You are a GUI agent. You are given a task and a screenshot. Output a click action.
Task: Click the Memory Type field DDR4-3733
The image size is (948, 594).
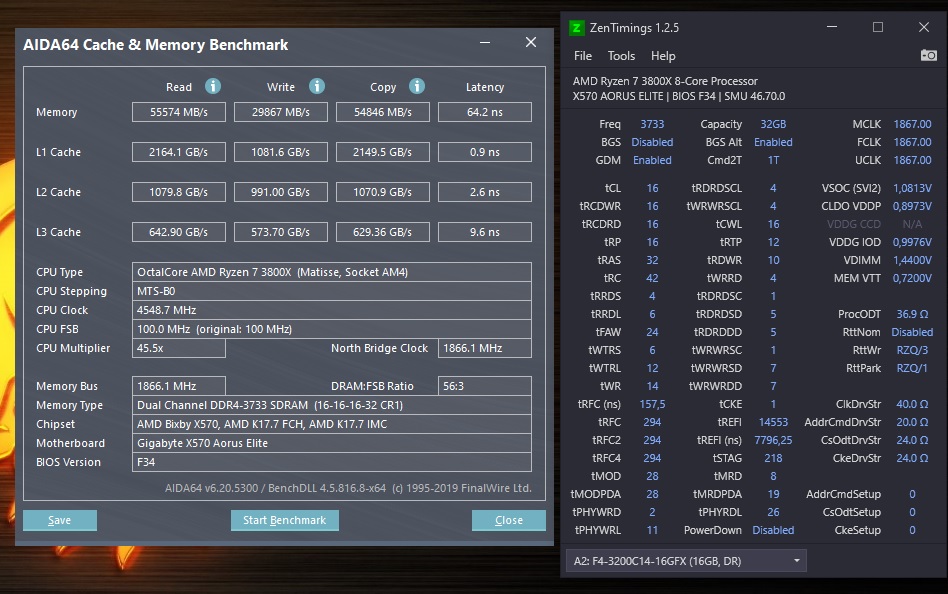332,405
